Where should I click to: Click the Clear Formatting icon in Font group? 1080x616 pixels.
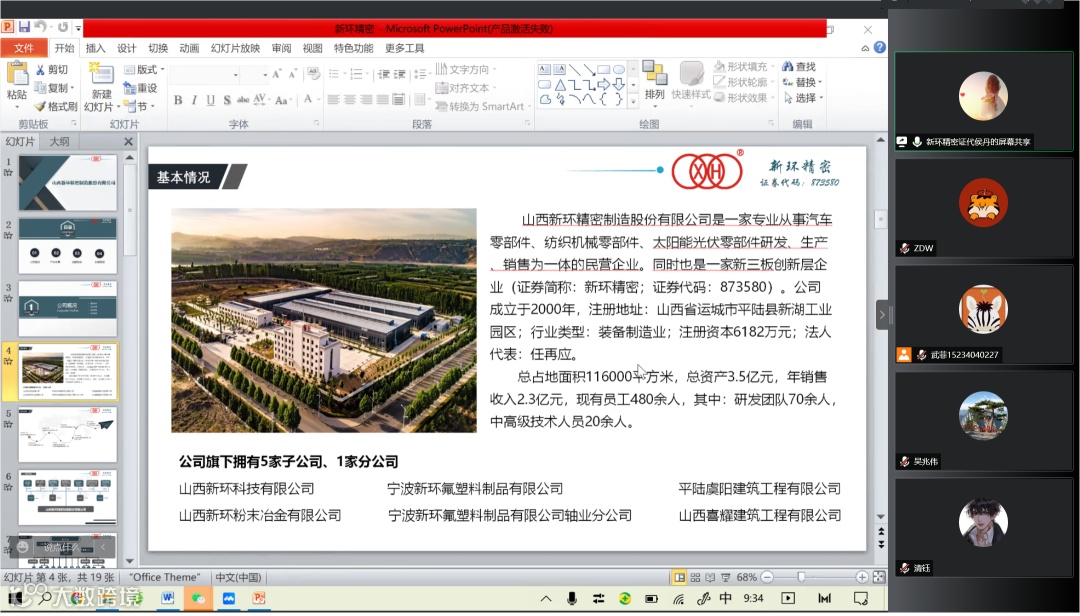313,73
